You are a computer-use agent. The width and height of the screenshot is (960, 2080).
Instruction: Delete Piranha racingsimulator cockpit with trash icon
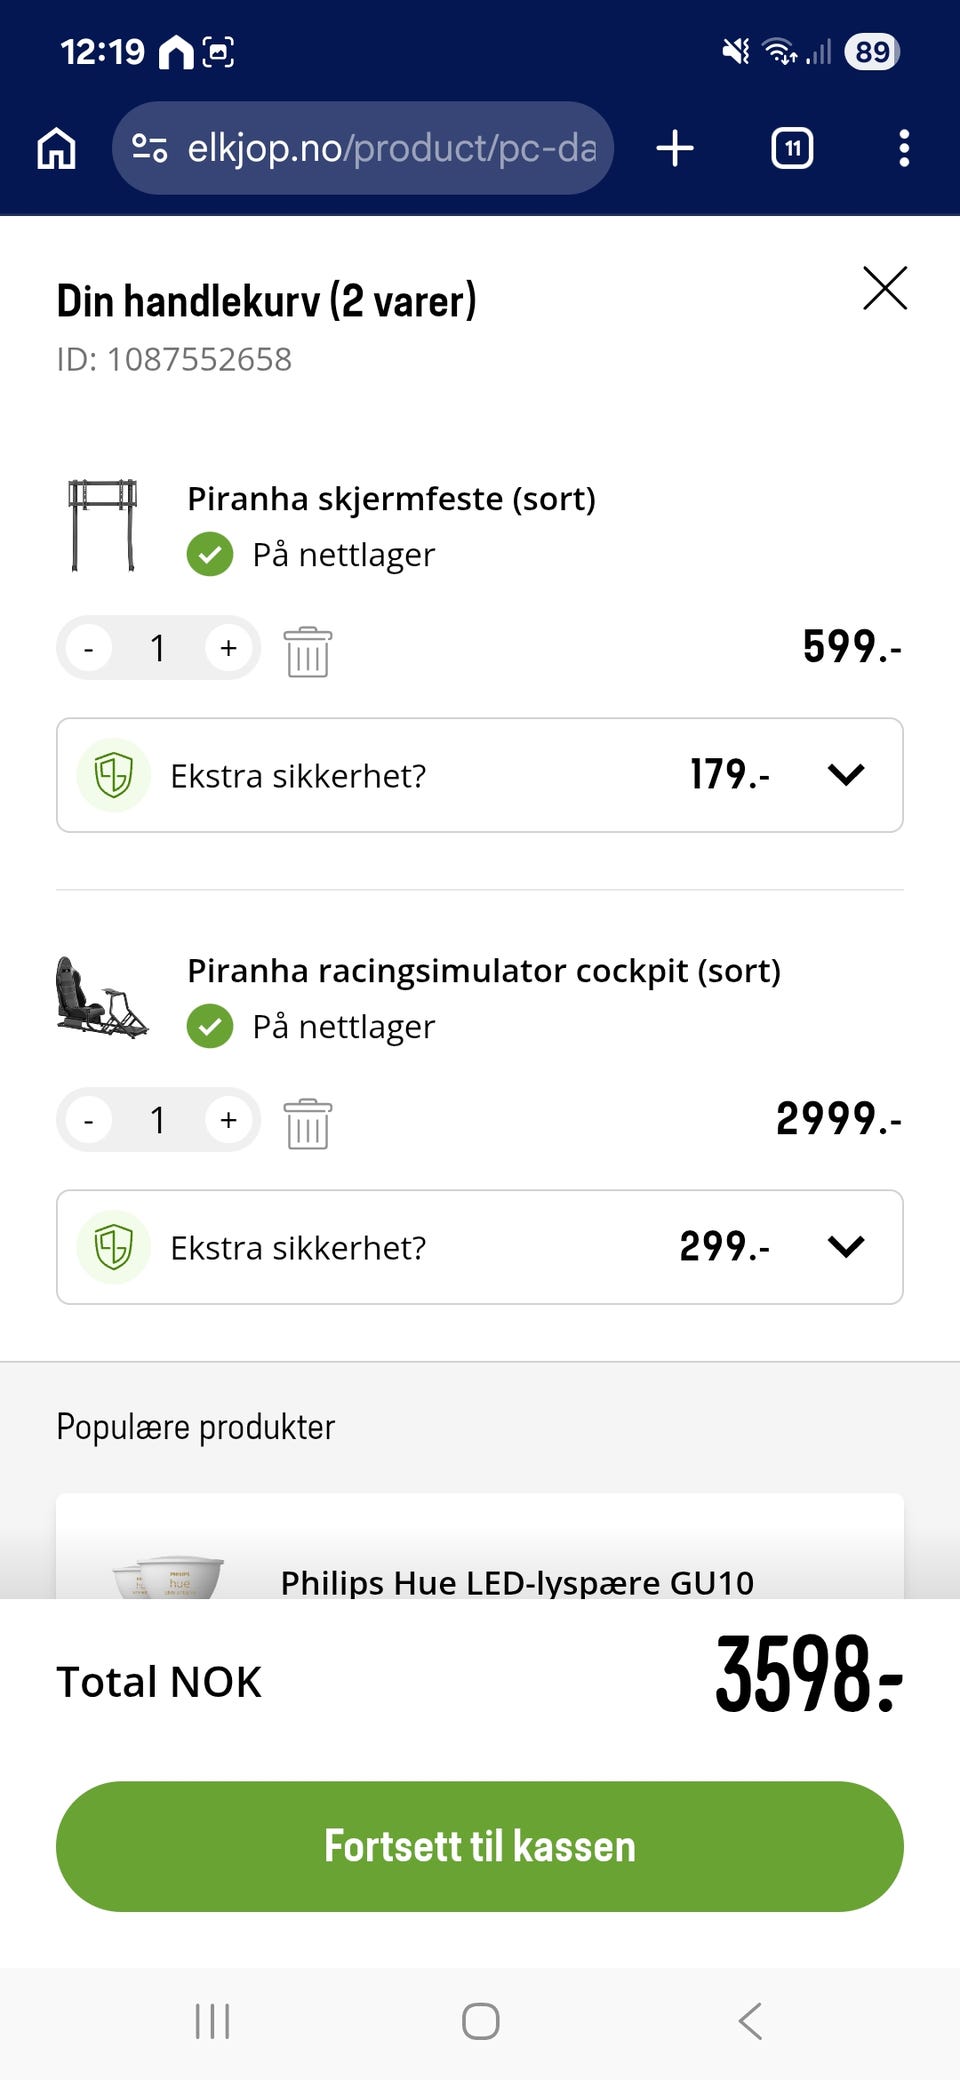307,1123
